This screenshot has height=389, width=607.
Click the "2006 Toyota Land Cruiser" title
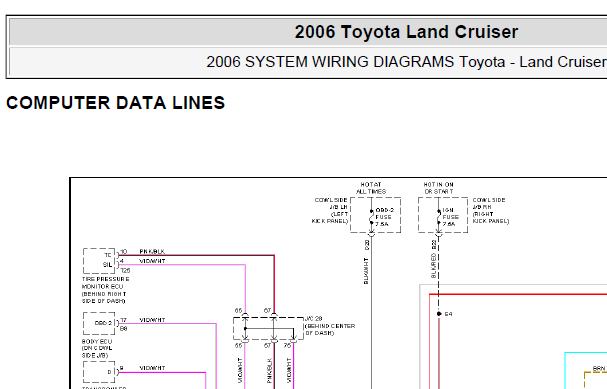(406, 32)
